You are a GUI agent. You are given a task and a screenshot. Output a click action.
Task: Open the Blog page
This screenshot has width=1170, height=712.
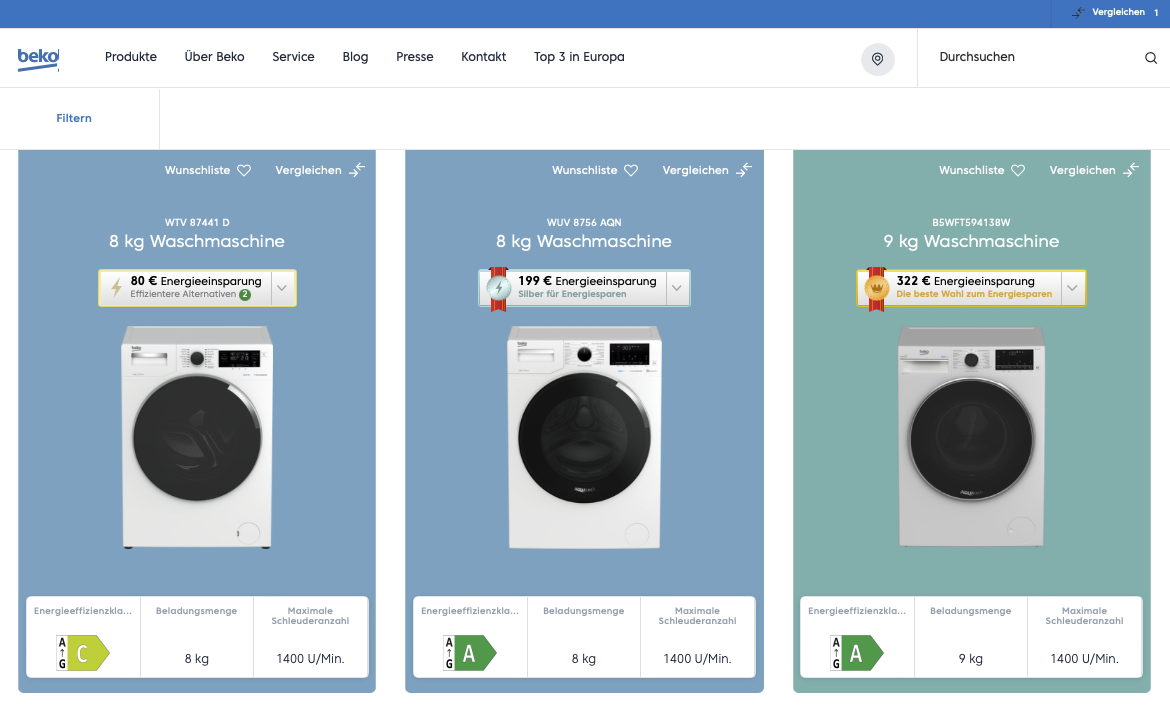(355, 57)
